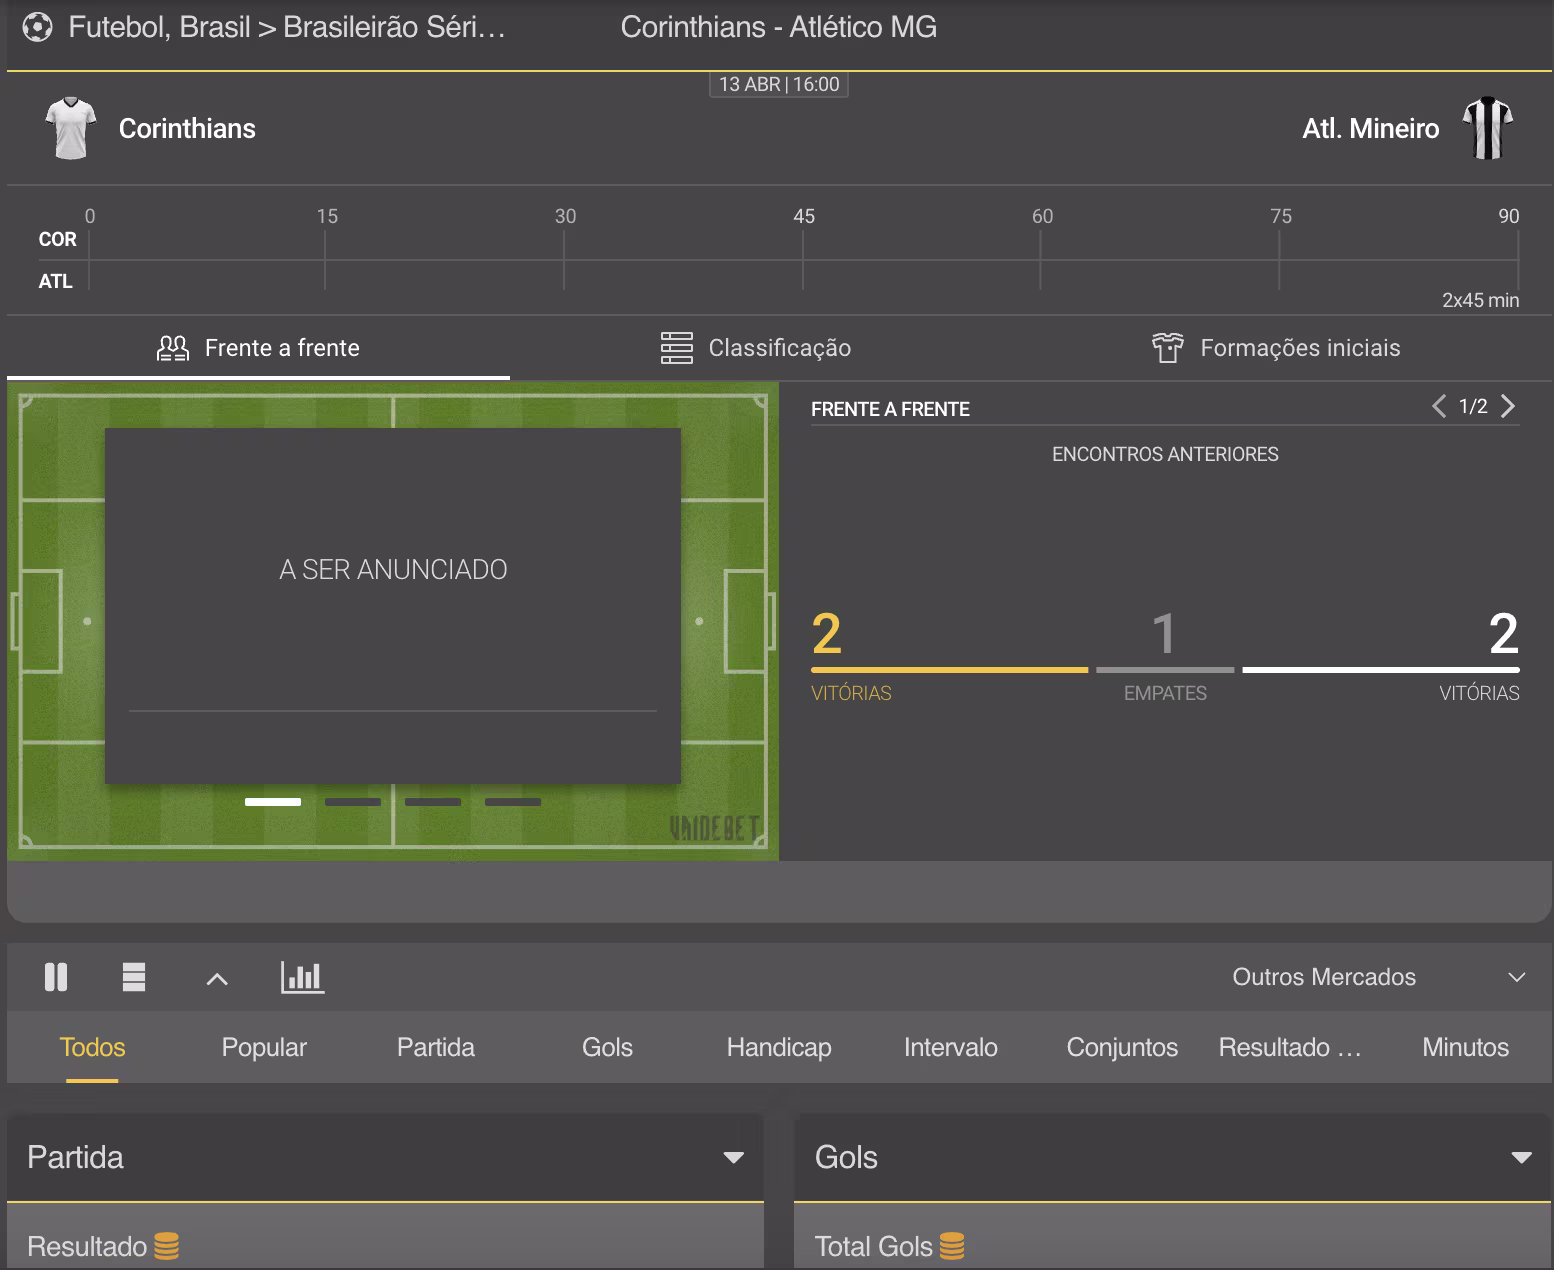
Task: Select the Popular market filter
Action: click(264, 1047)
